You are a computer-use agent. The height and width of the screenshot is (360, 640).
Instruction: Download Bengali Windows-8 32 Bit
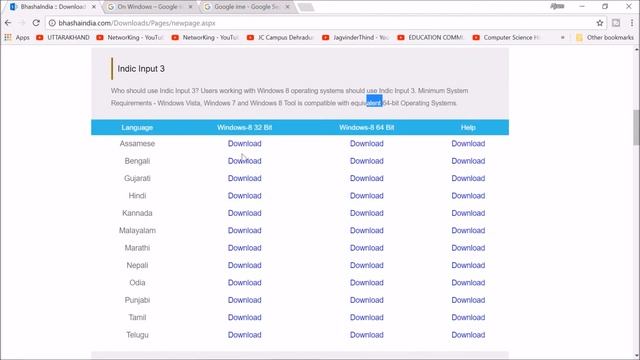(x=244, y=161)
